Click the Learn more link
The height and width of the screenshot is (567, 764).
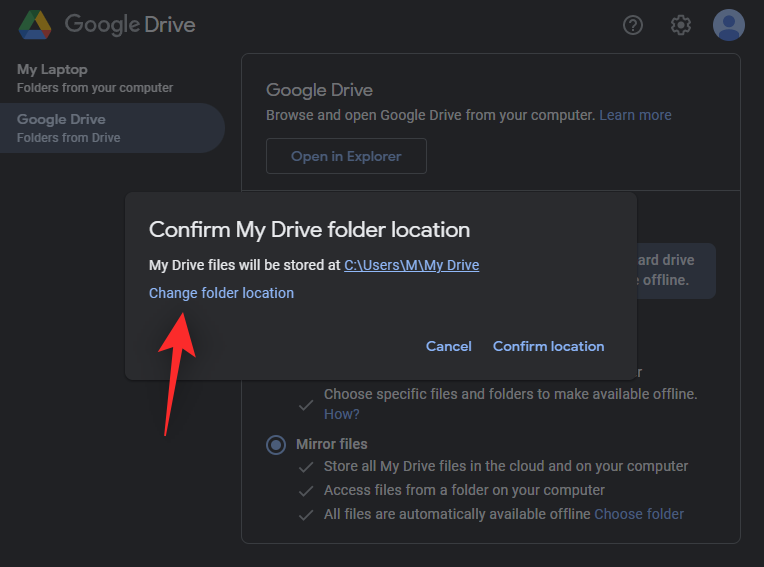(x=635, y=115)
